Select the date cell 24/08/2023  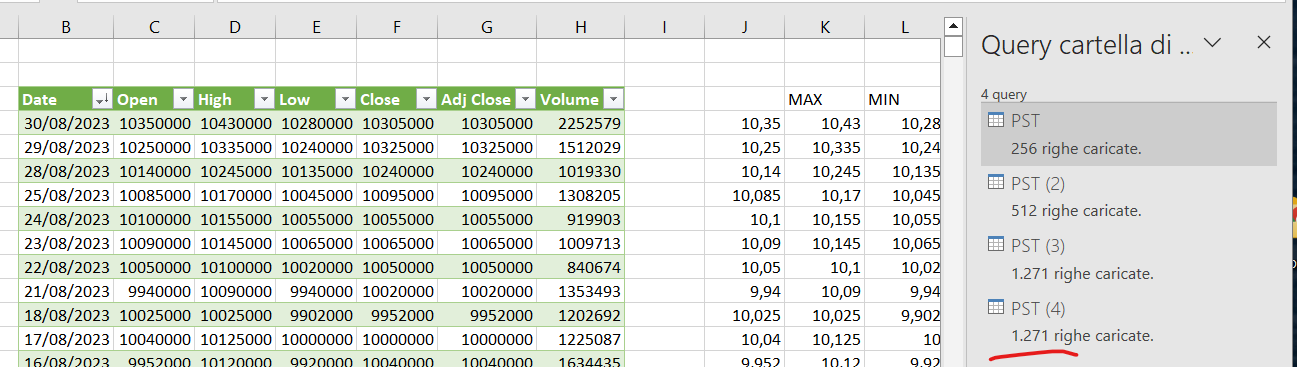click(x=66, y=219)
